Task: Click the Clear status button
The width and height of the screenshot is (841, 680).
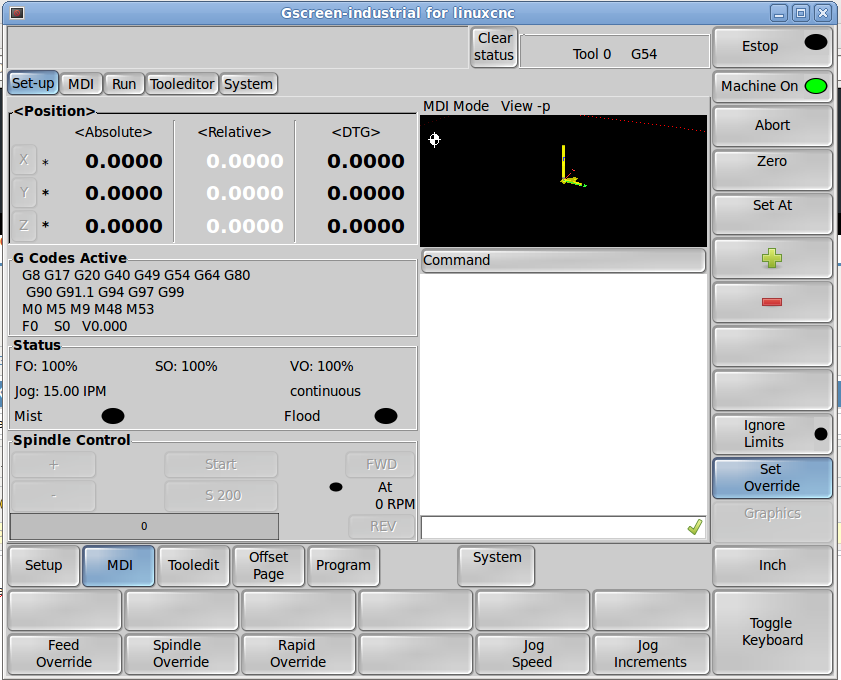Action: click(494, 47)
